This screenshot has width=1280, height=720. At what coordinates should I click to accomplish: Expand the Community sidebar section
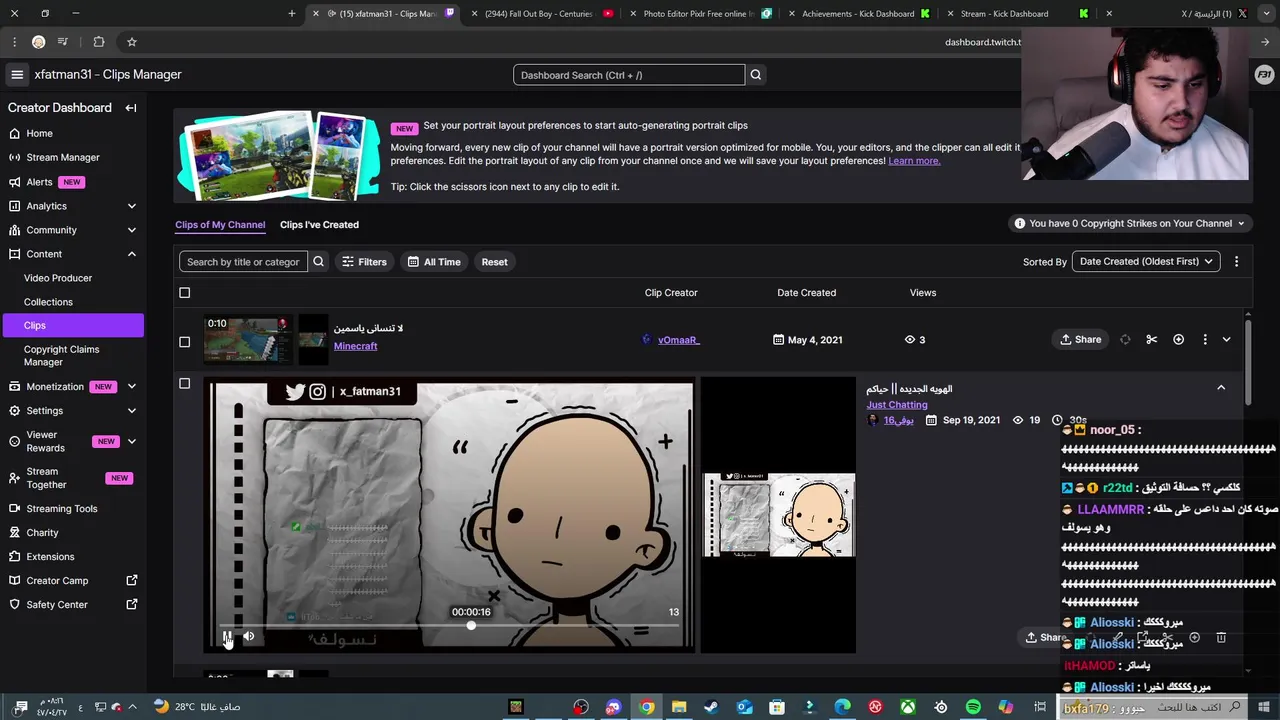(131, 230)
